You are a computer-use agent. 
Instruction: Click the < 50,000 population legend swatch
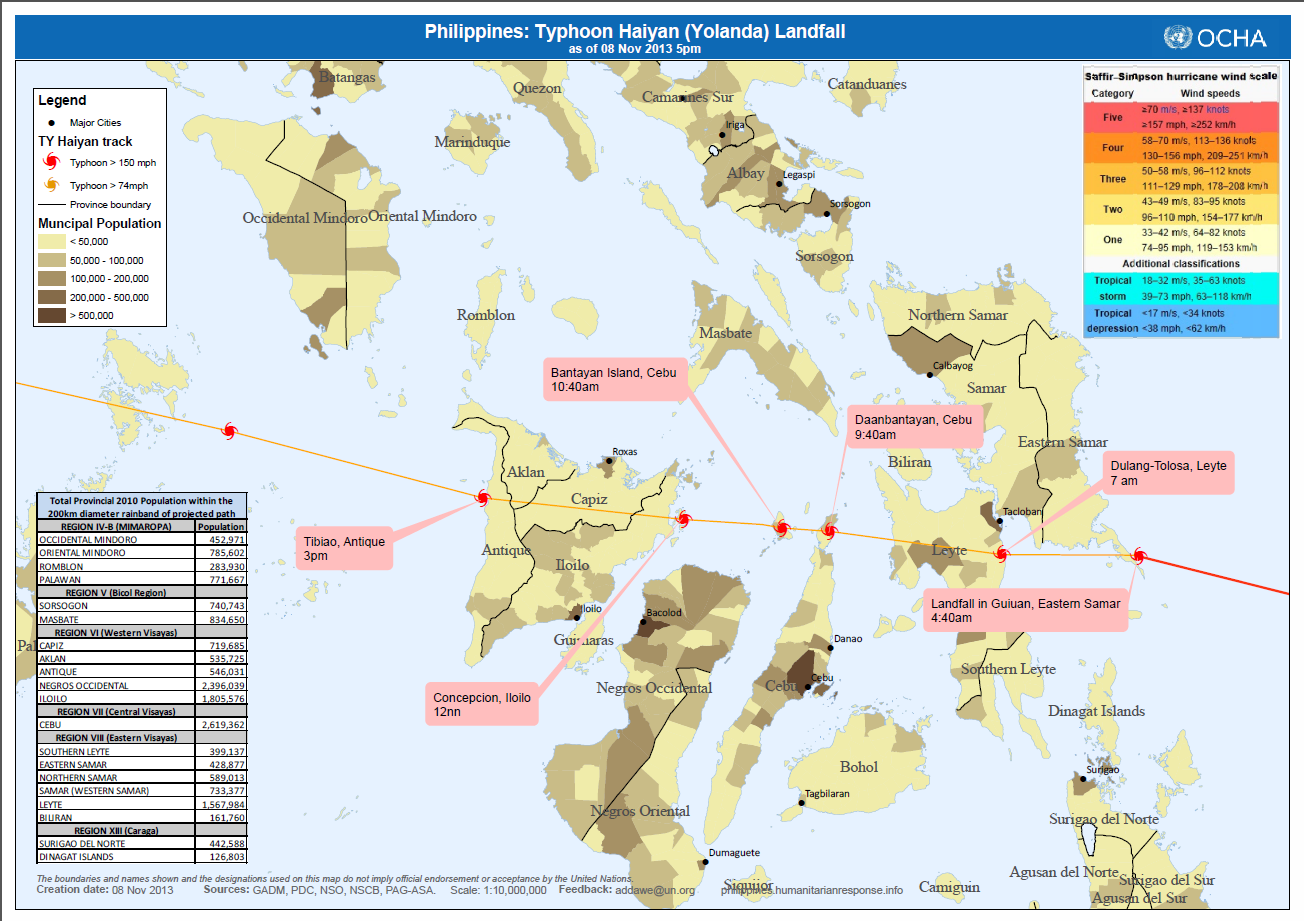click(x=50, y=242)
